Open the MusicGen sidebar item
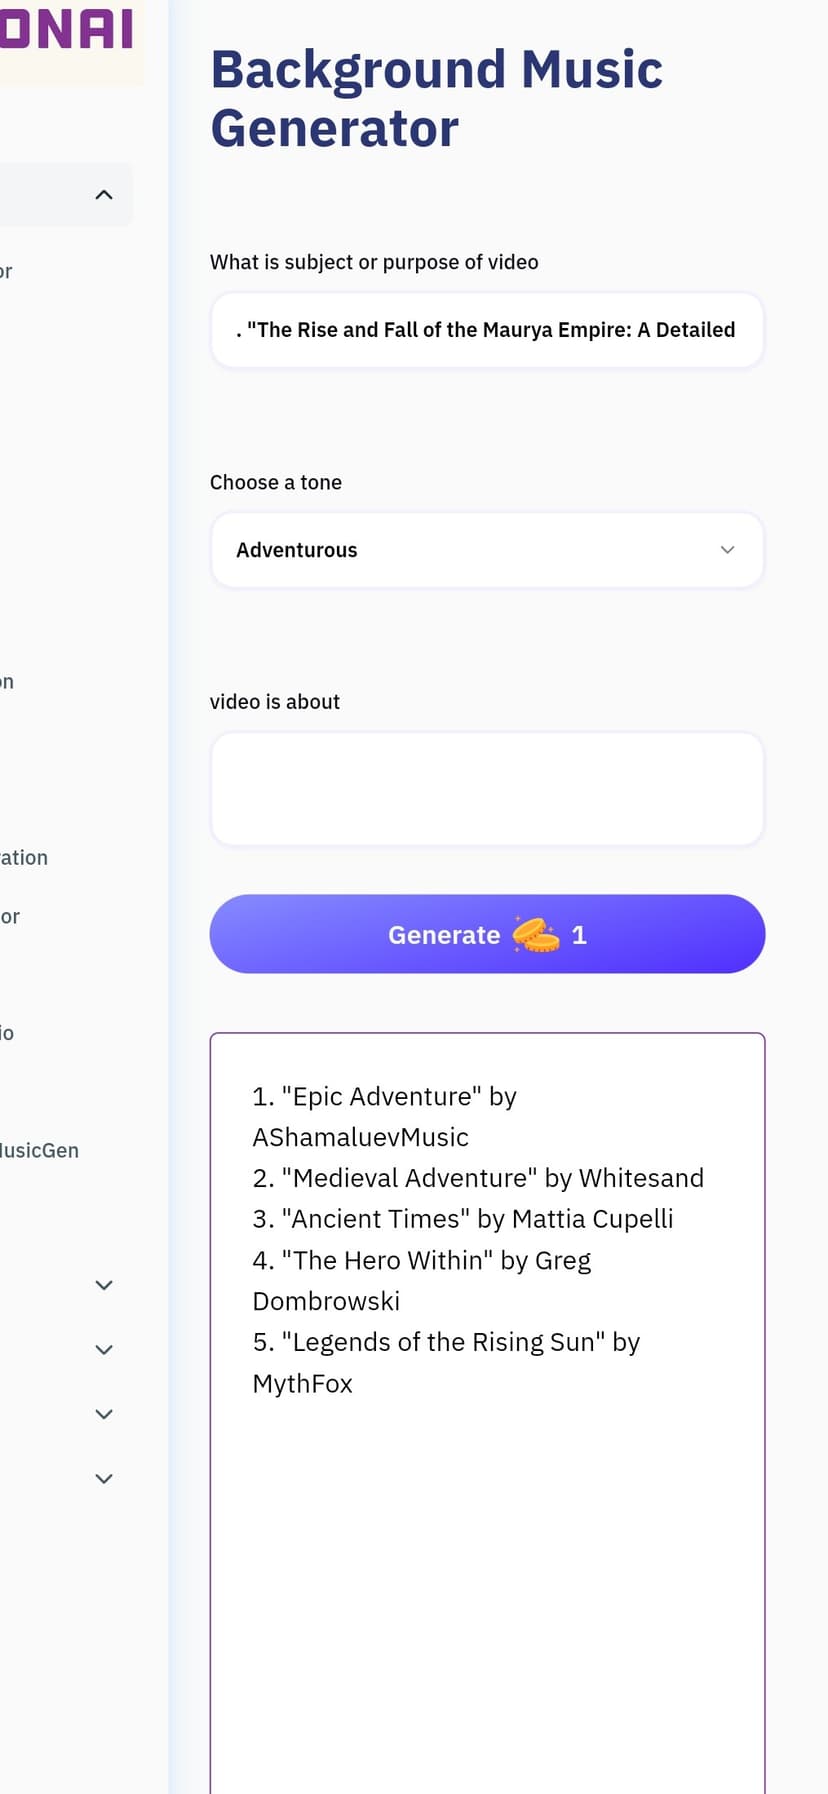828x1794 pixels. 39,1150
